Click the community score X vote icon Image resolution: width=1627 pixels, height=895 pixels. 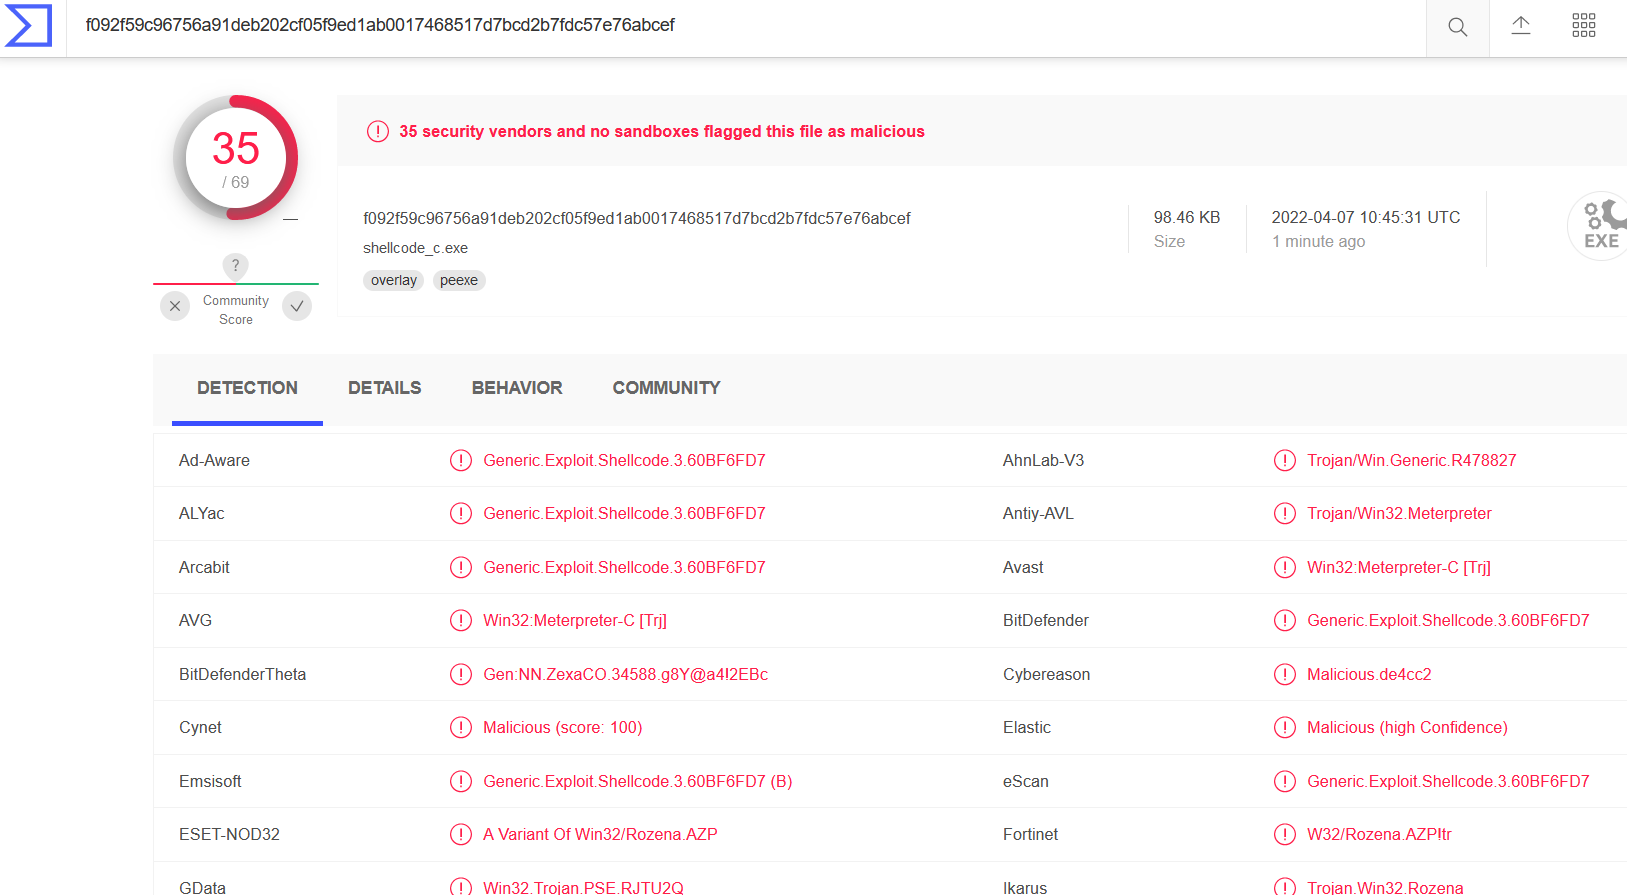(x=175, y=306)
